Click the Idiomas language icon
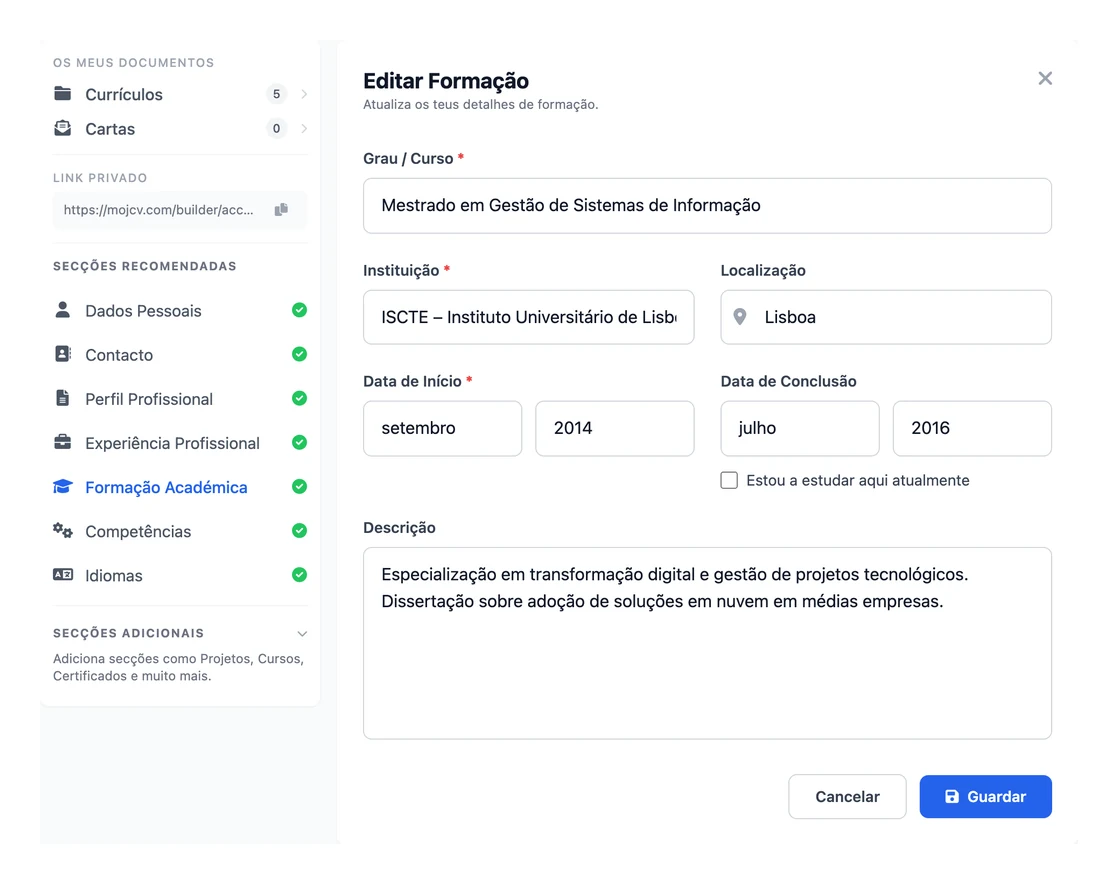Viewport: 1118px width, 884px height. [63, 575]
